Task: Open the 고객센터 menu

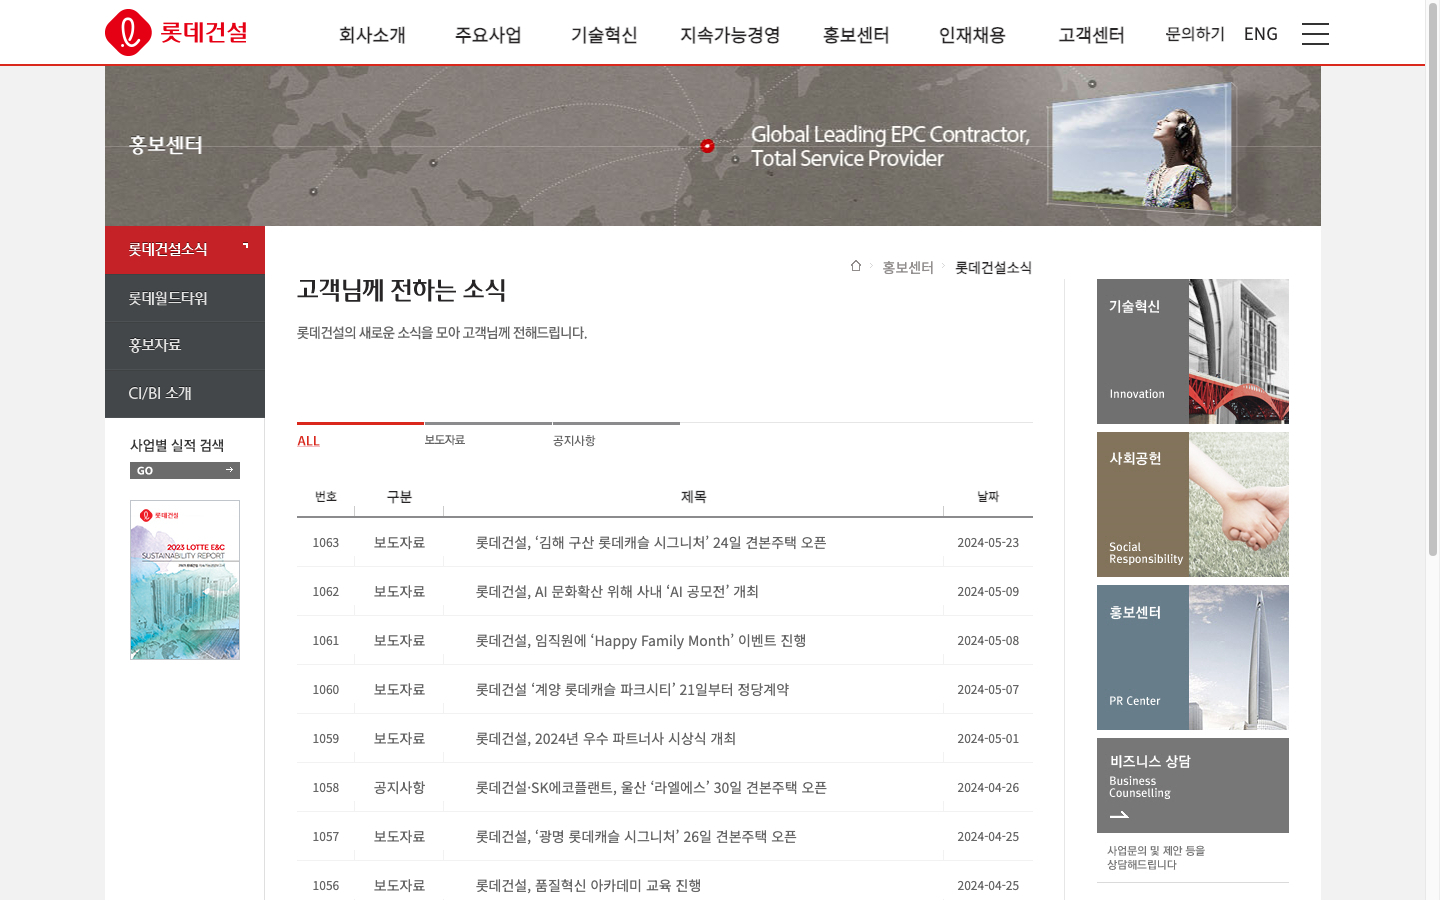Action: coord(1092,35)
